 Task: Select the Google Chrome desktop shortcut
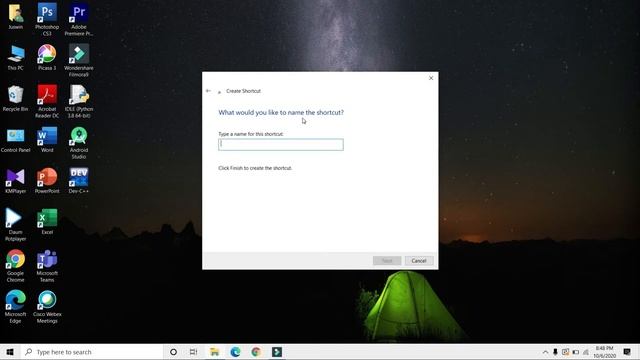point(16,266)
